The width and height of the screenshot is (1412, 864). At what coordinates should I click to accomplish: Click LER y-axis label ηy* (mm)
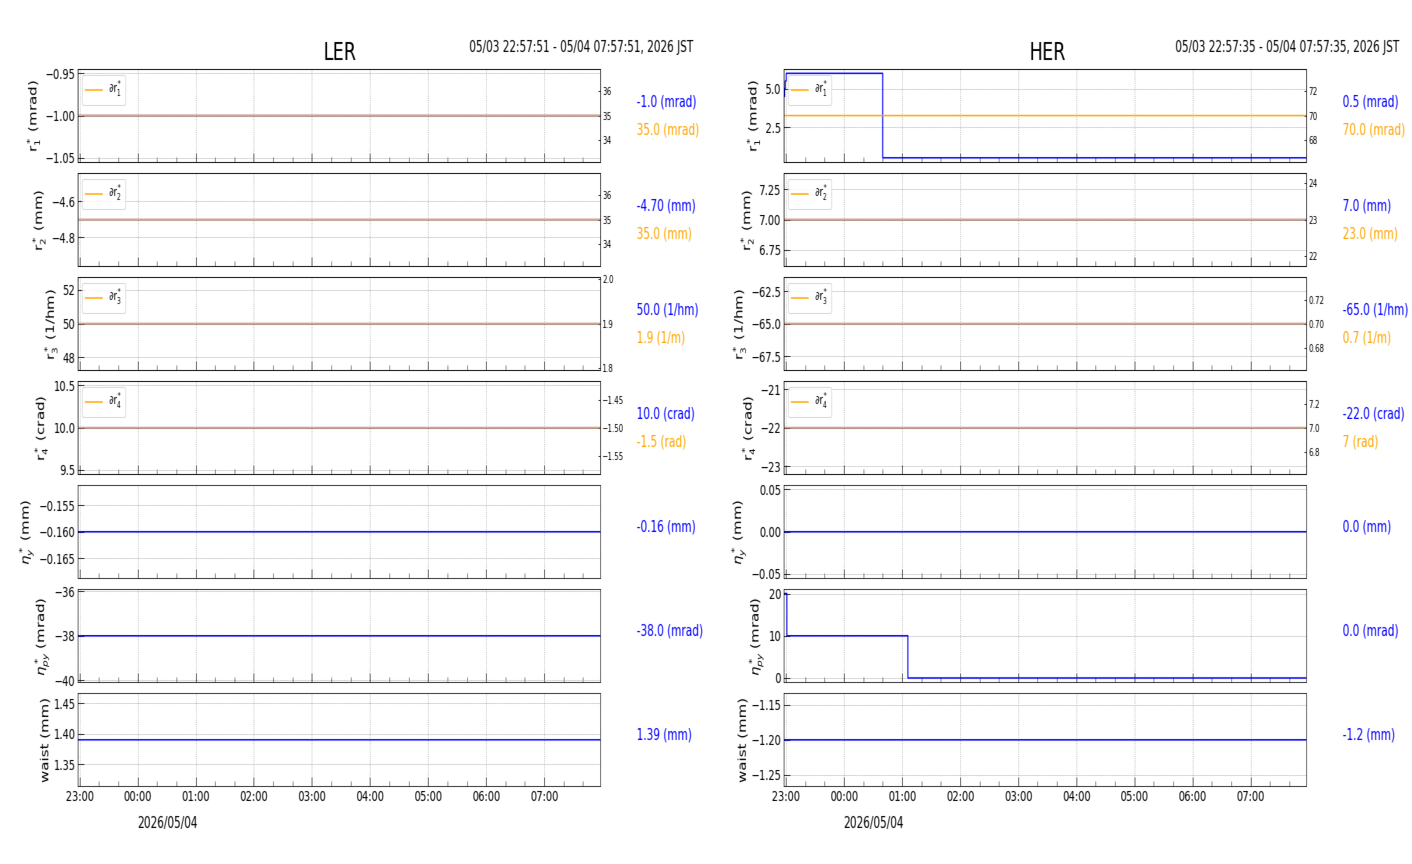25,532
